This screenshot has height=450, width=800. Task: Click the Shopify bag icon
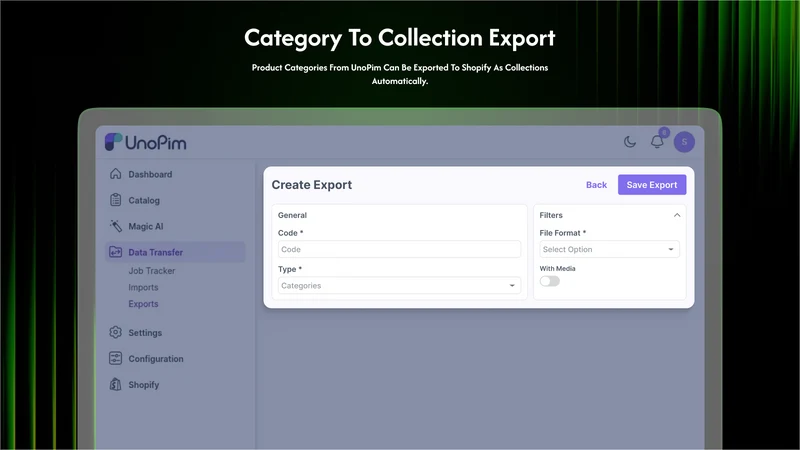pyautogui.click(x=116, y=384)
